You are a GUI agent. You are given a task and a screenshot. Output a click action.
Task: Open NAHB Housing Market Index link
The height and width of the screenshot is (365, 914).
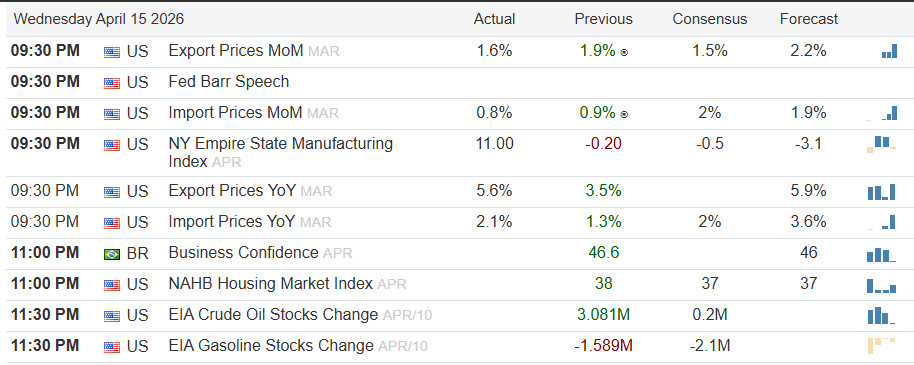coord(270,284)
